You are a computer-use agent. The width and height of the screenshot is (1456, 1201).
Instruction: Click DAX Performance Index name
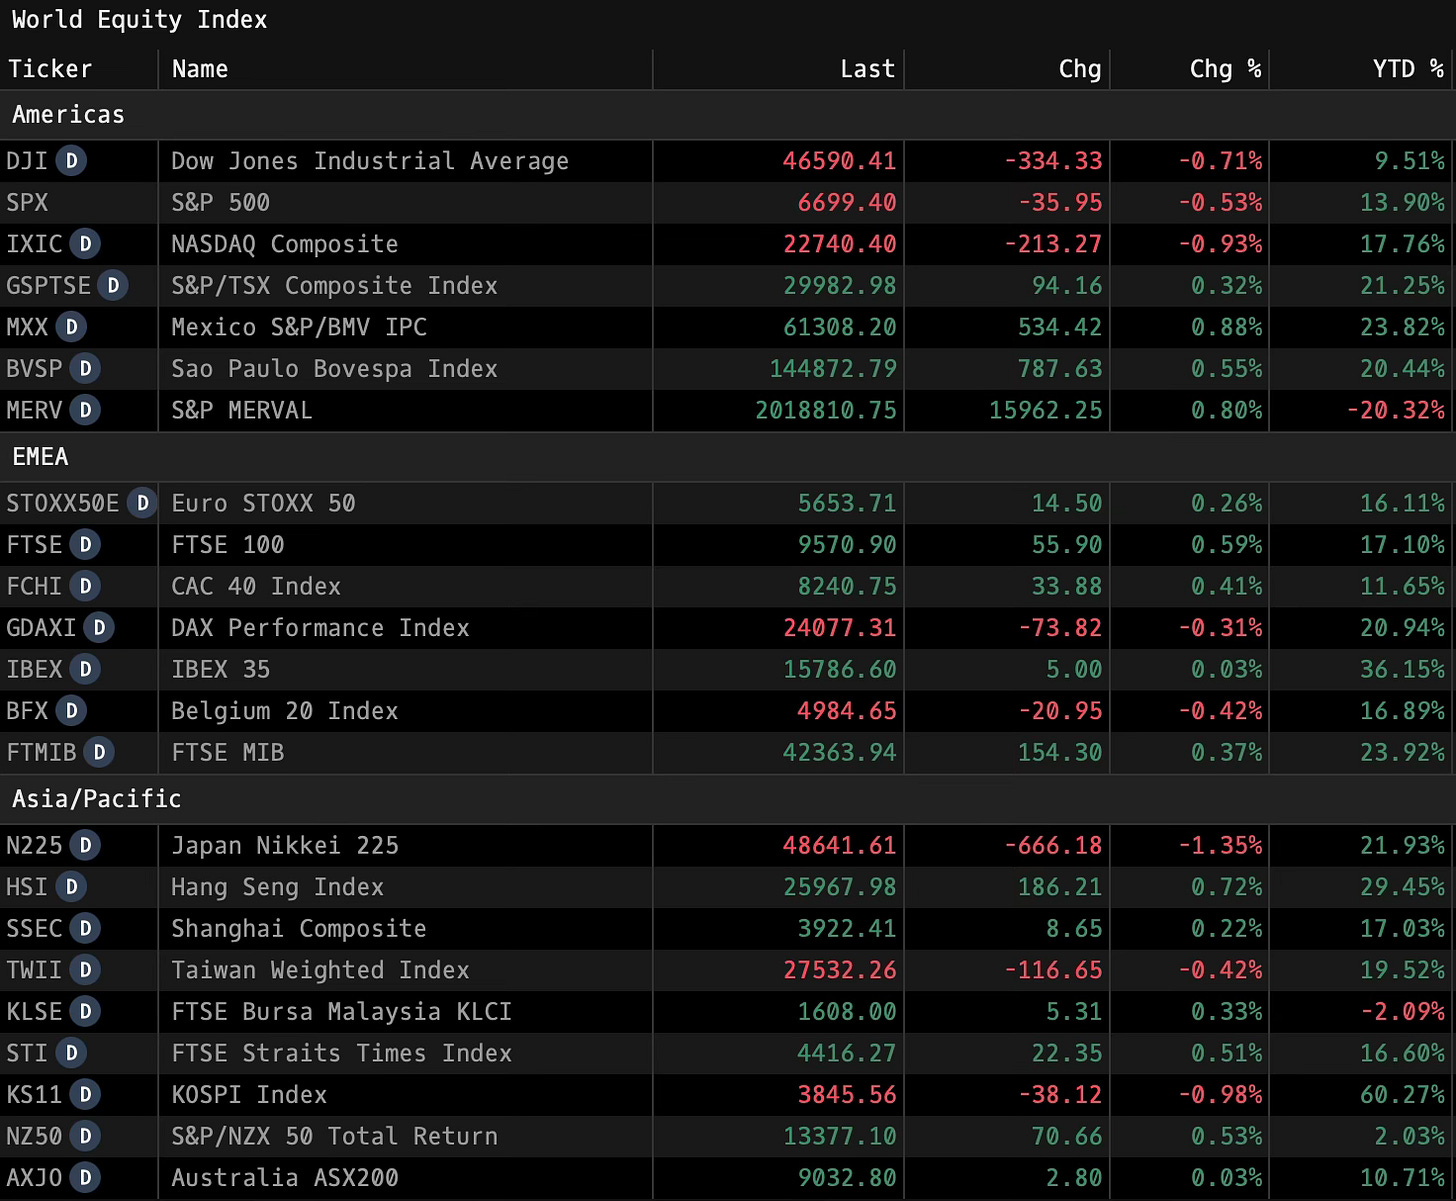click(x=320, y=628)
